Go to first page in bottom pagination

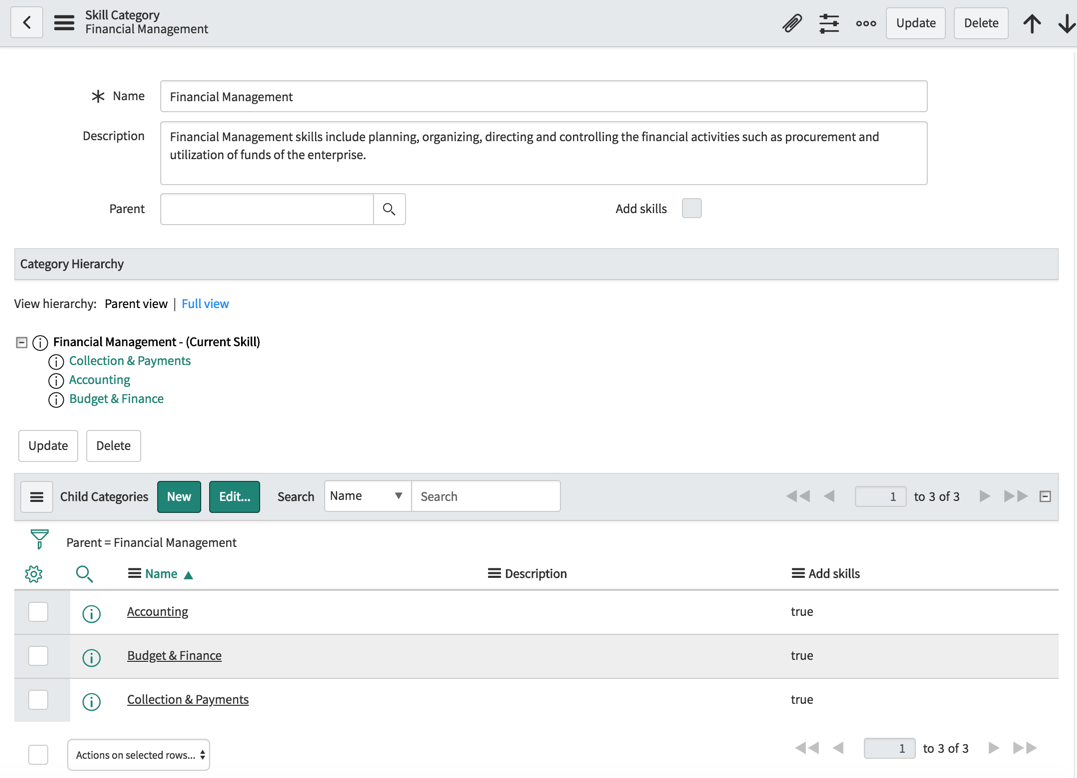807,748
